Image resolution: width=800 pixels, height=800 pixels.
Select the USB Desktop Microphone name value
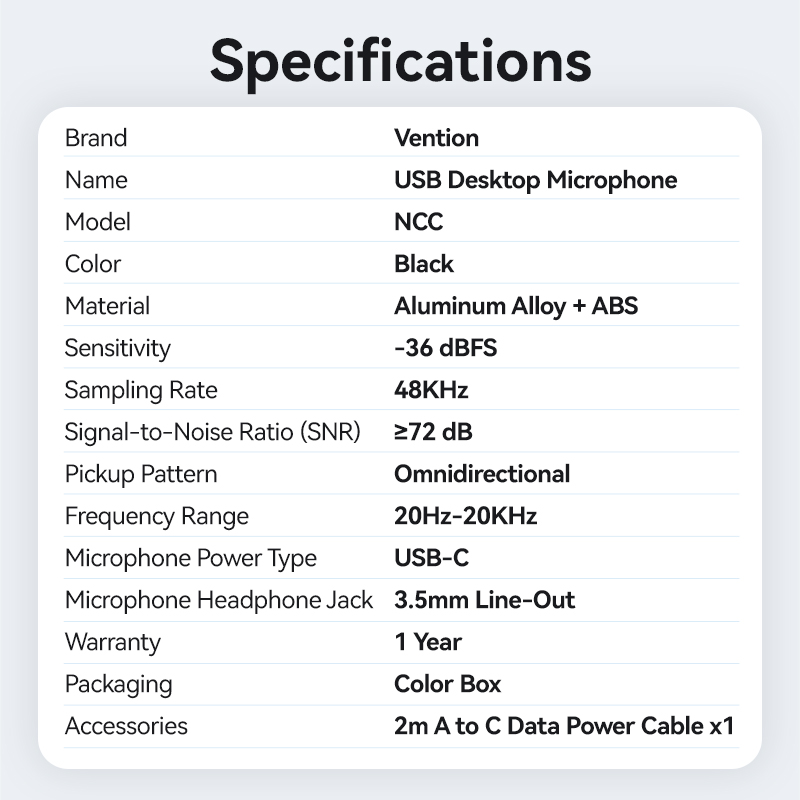535,180
